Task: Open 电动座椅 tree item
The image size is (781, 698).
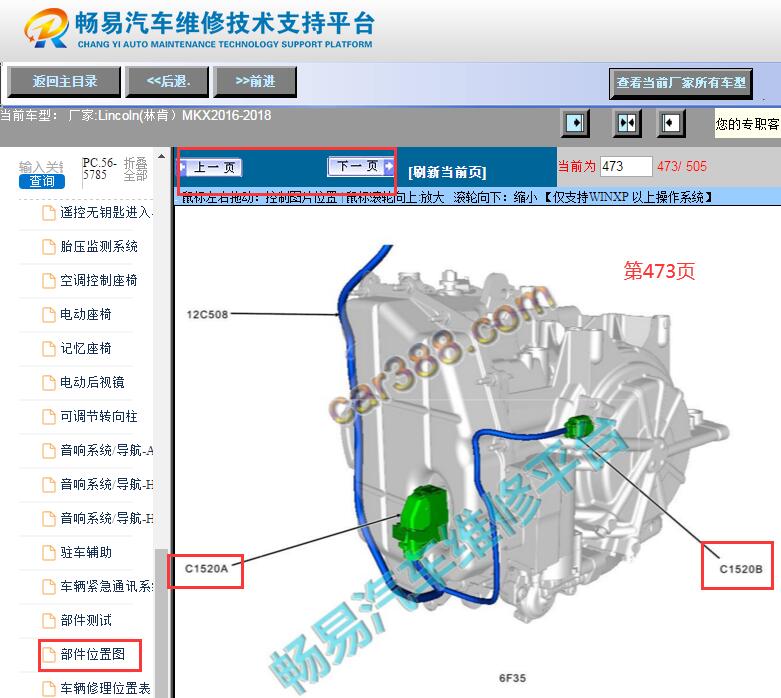Action: [86, 314]
